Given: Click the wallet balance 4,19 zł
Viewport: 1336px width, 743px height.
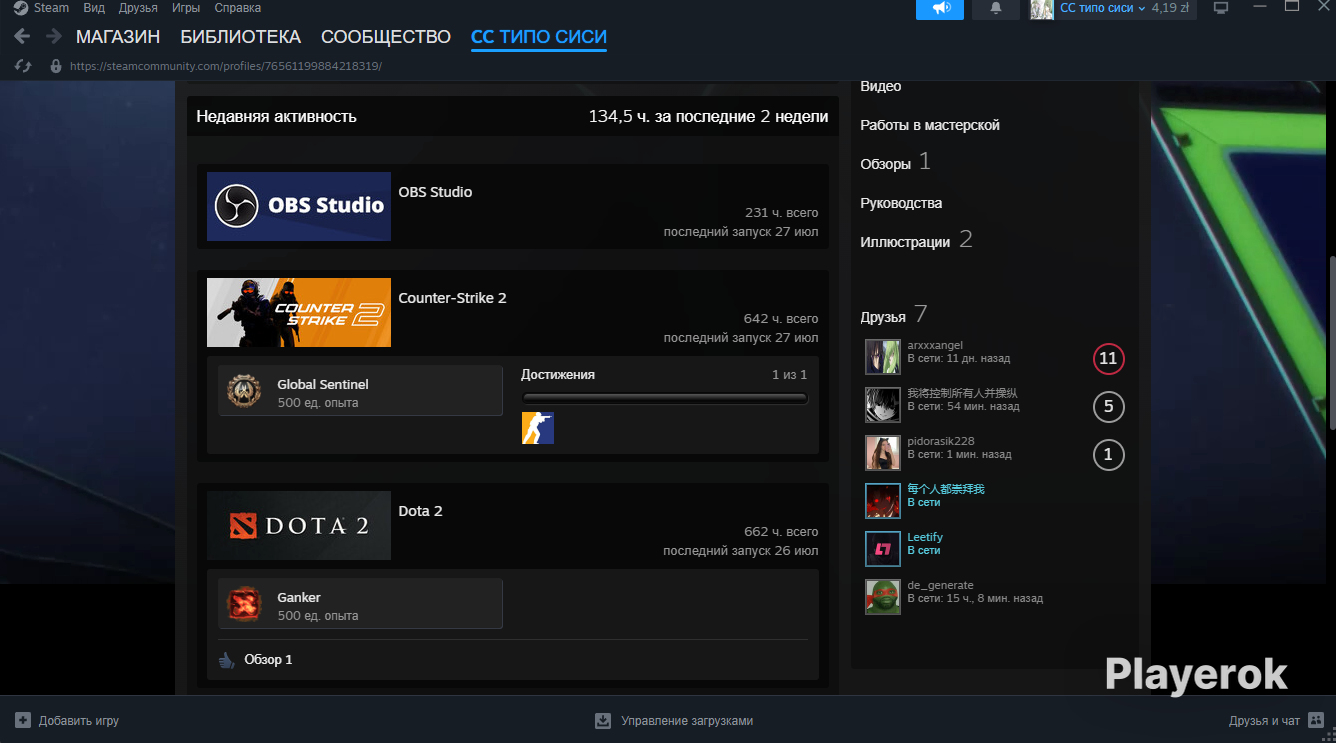Looking at the screenshot, I should (x=1170, y=8).
